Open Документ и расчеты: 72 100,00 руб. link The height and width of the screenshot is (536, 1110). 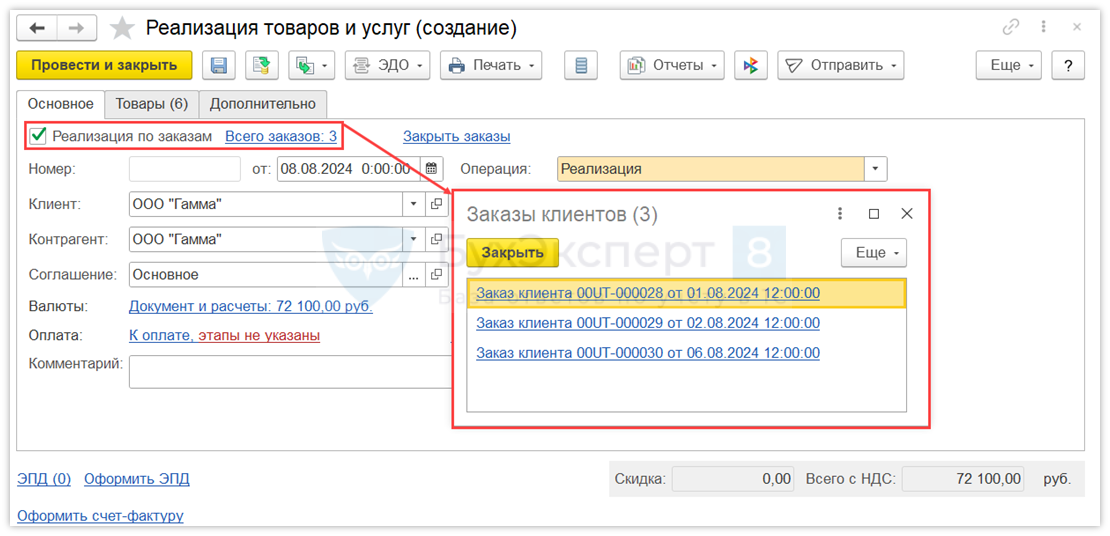pos(251,307)
